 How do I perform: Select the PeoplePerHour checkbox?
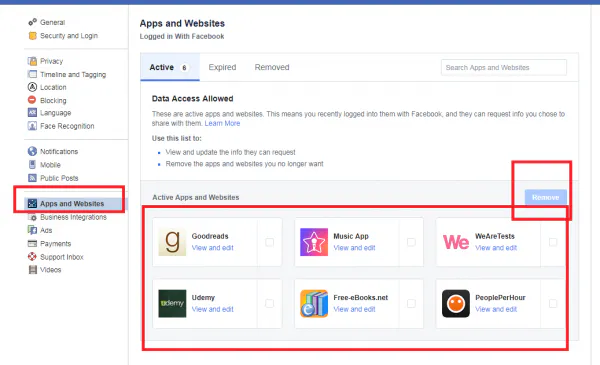[553, 303]
